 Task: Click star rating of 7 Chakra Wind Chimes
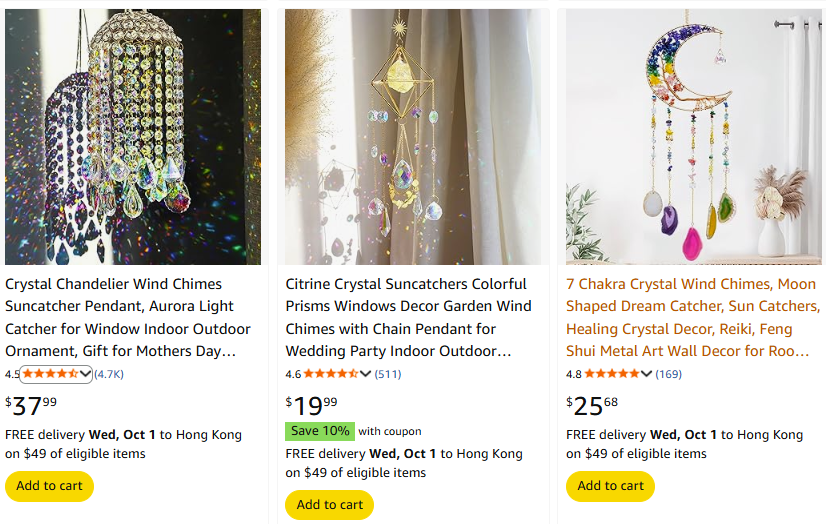(611, 374)
